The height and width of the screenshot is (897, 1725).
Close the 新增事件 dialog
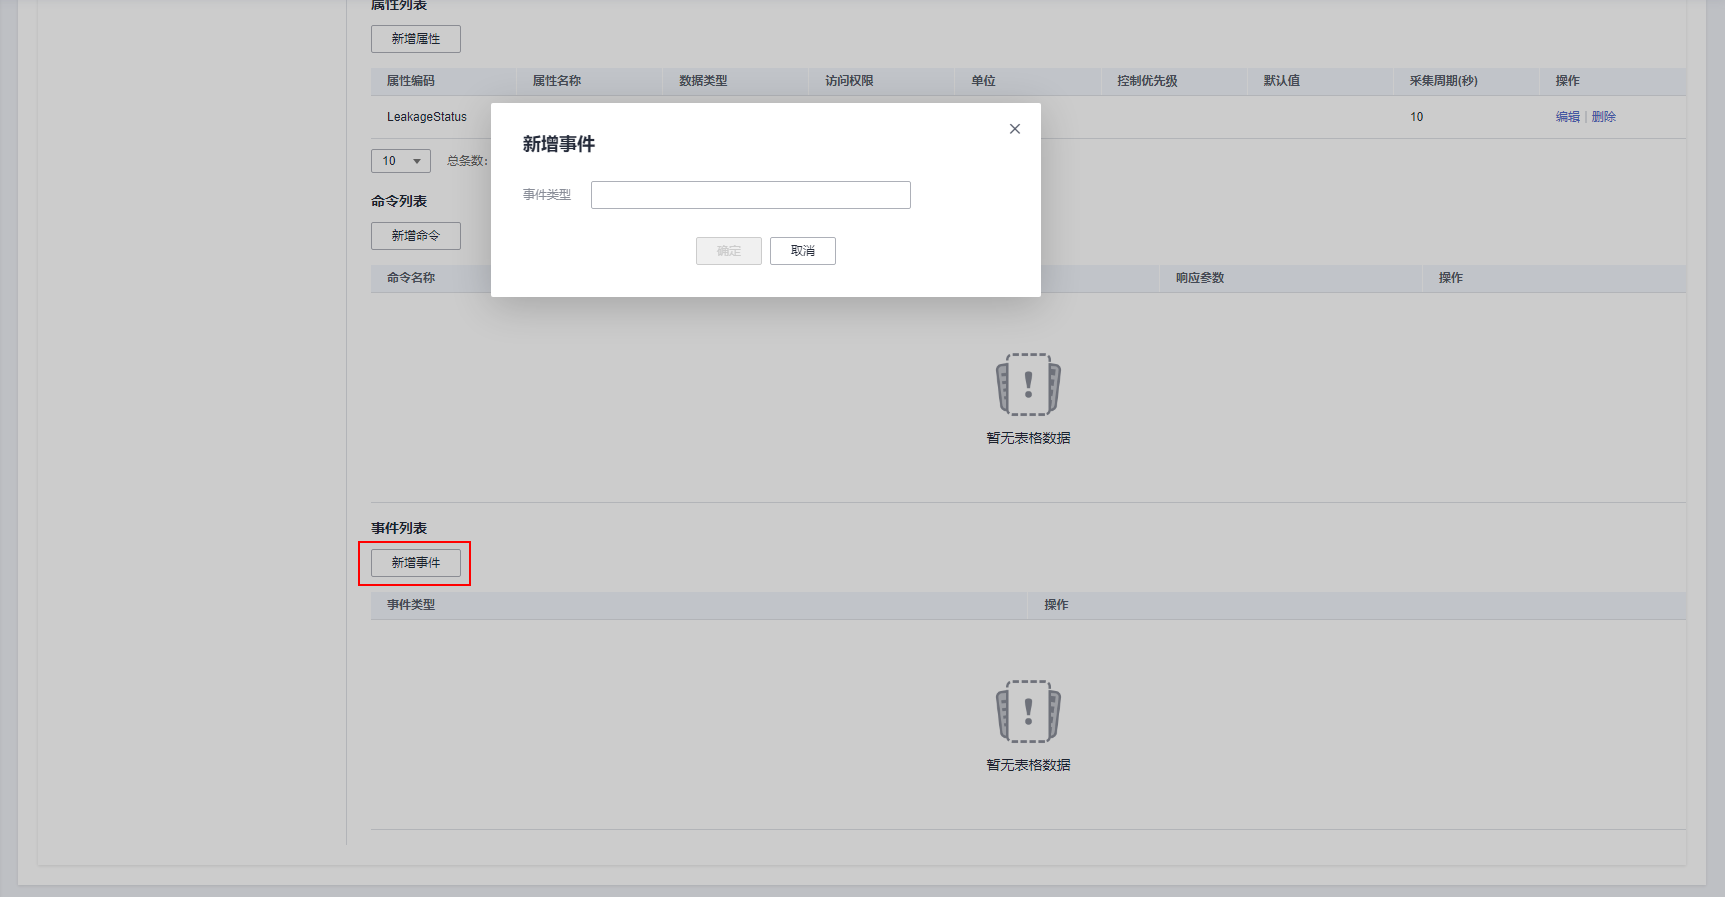point(1015,129)
